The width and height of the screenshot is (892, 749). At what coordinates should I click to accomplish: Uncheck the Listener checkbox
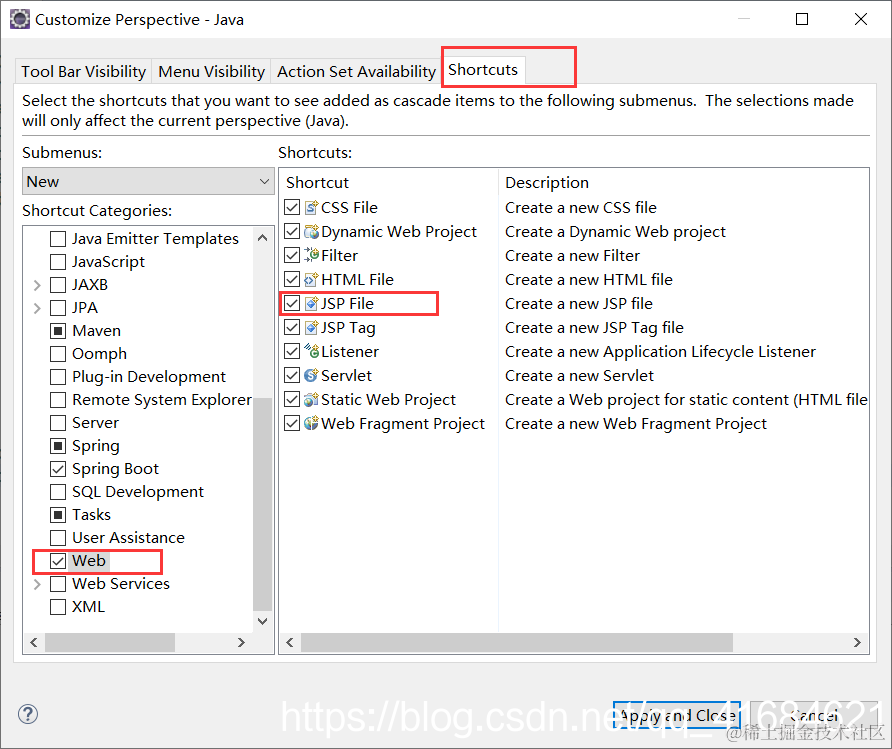point(292,351)
